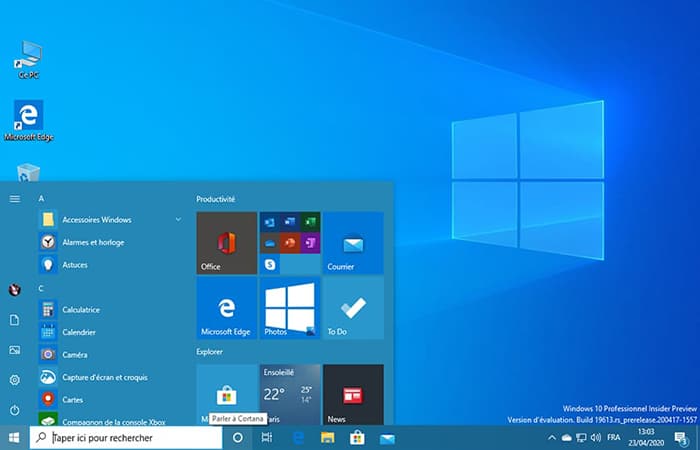Click the OneNote icon in Office folder tile
Screen dimensions: 700x450
[311, 243]
